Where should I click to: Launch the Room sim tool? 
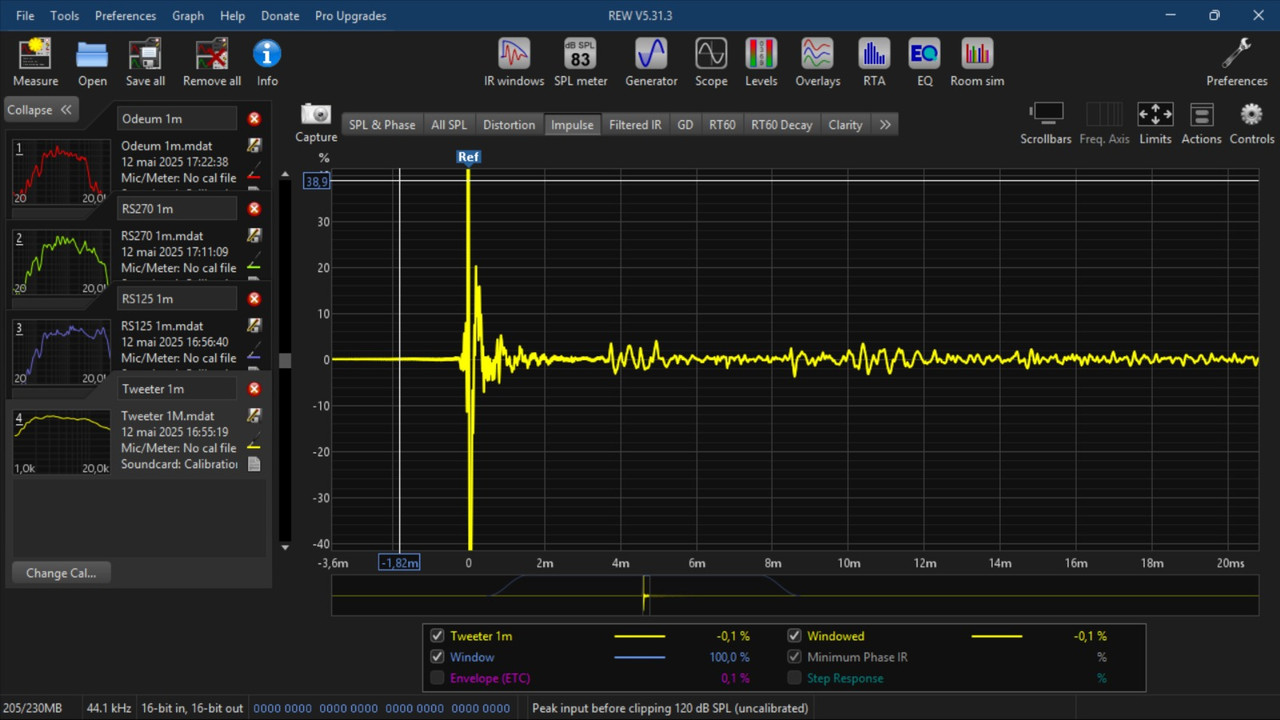pos(977,54)
